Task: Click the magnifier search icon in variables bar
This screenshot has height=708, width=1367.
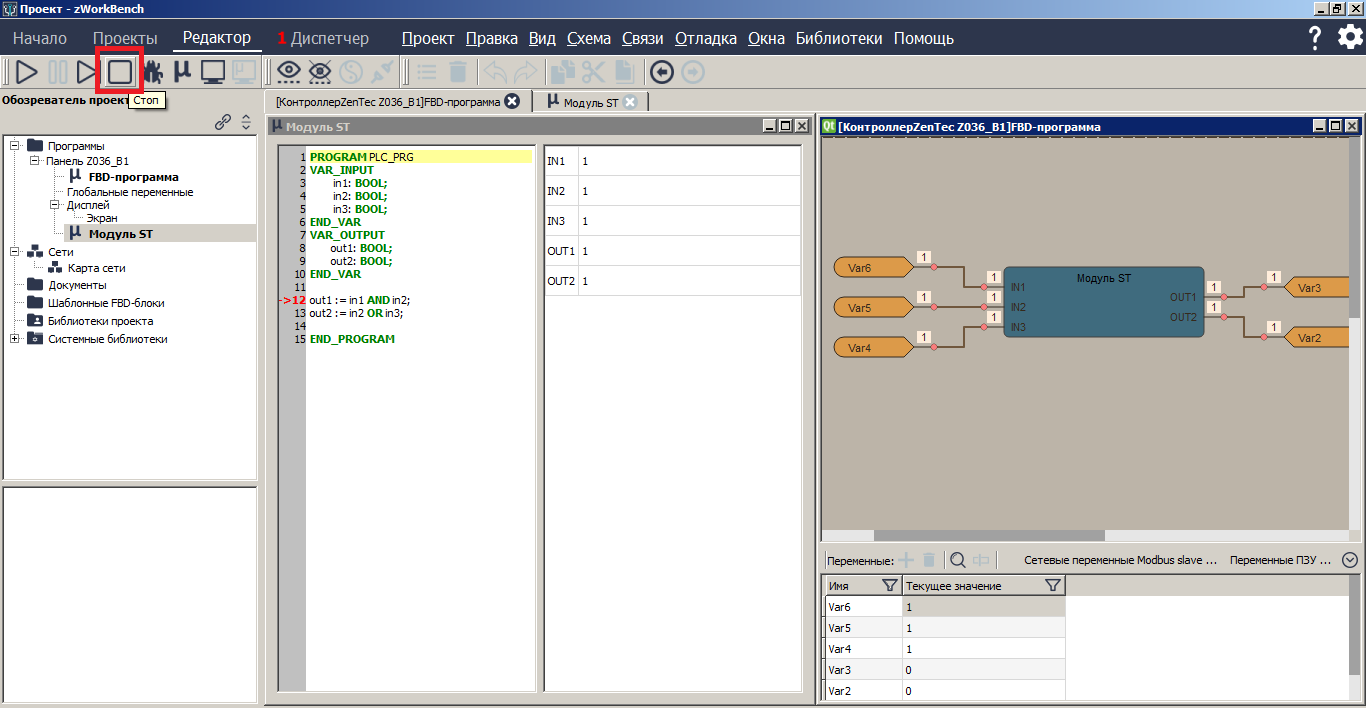Action: [957, 561]
